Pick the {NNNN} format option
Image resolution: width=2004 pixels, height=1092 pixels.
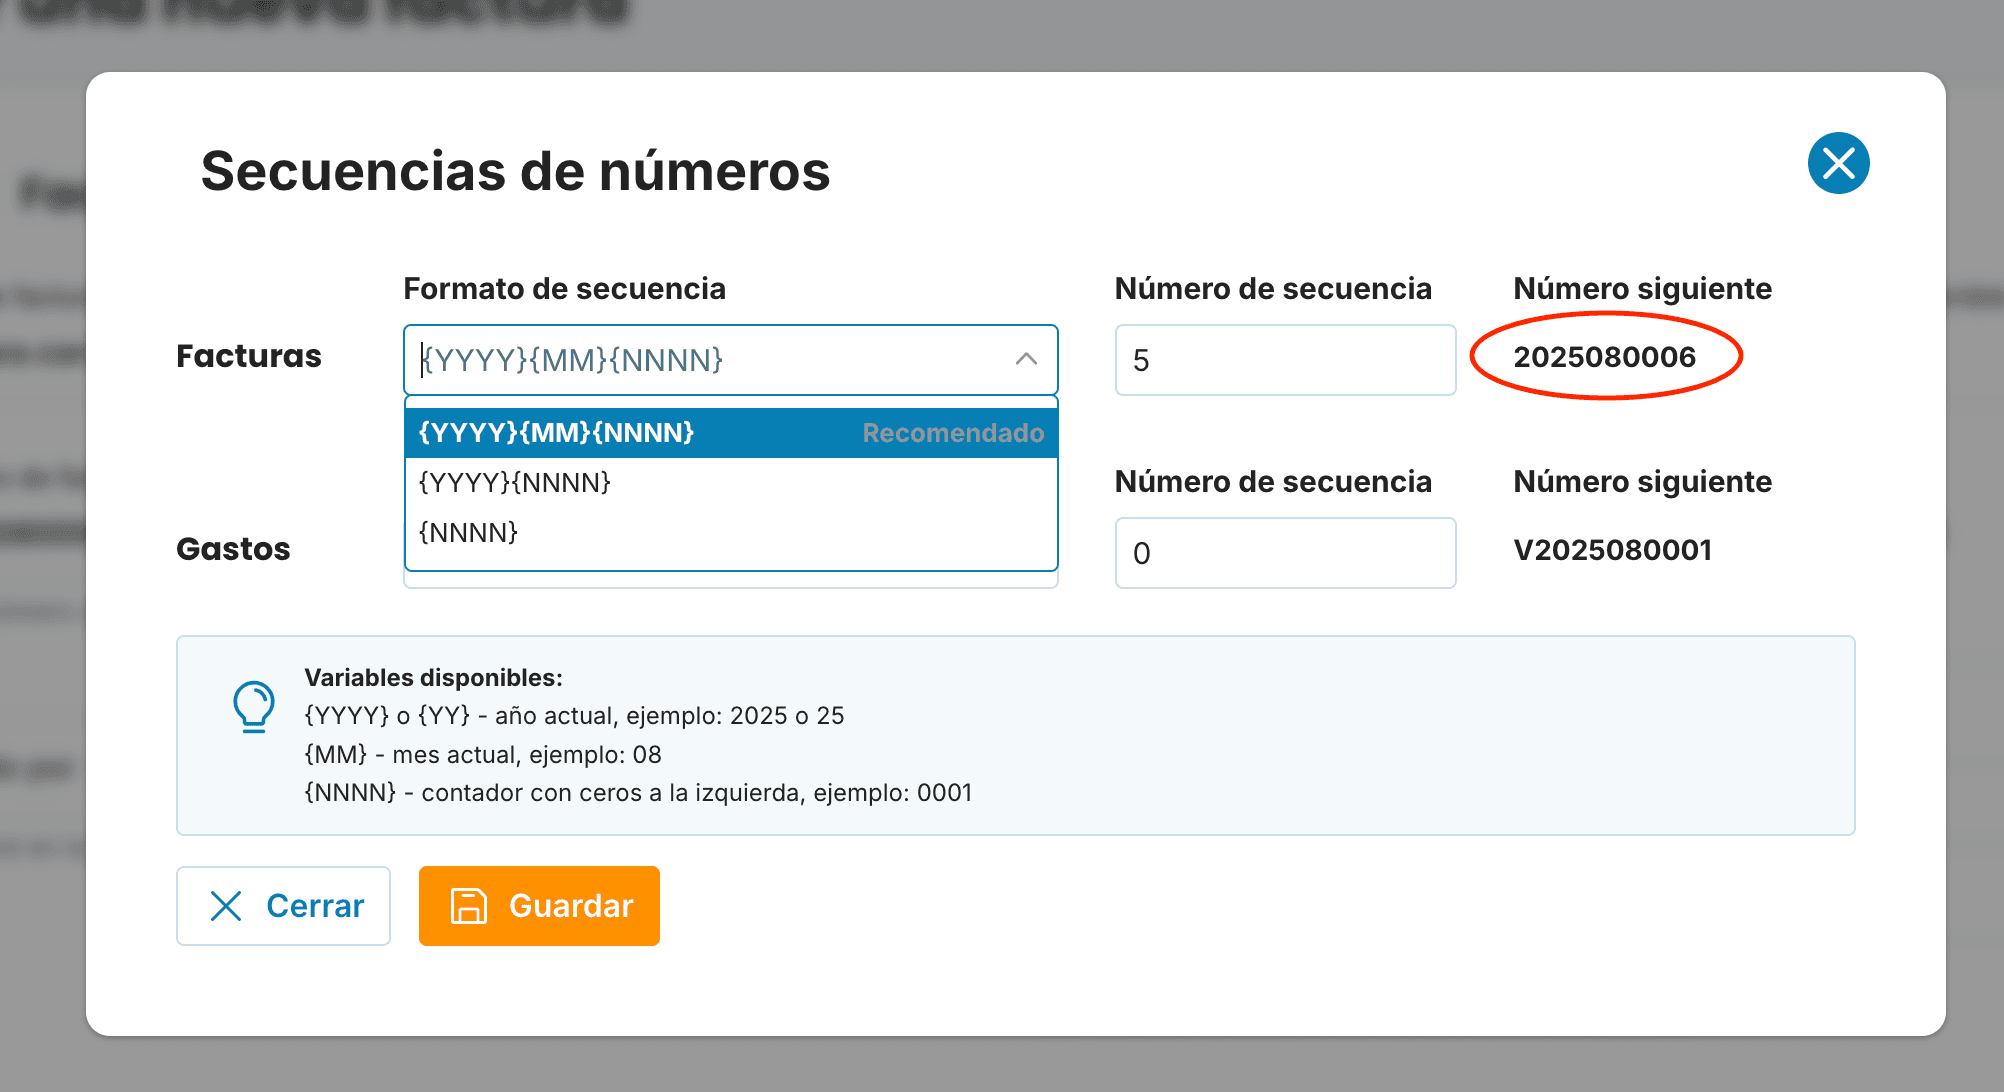[731, 533]
